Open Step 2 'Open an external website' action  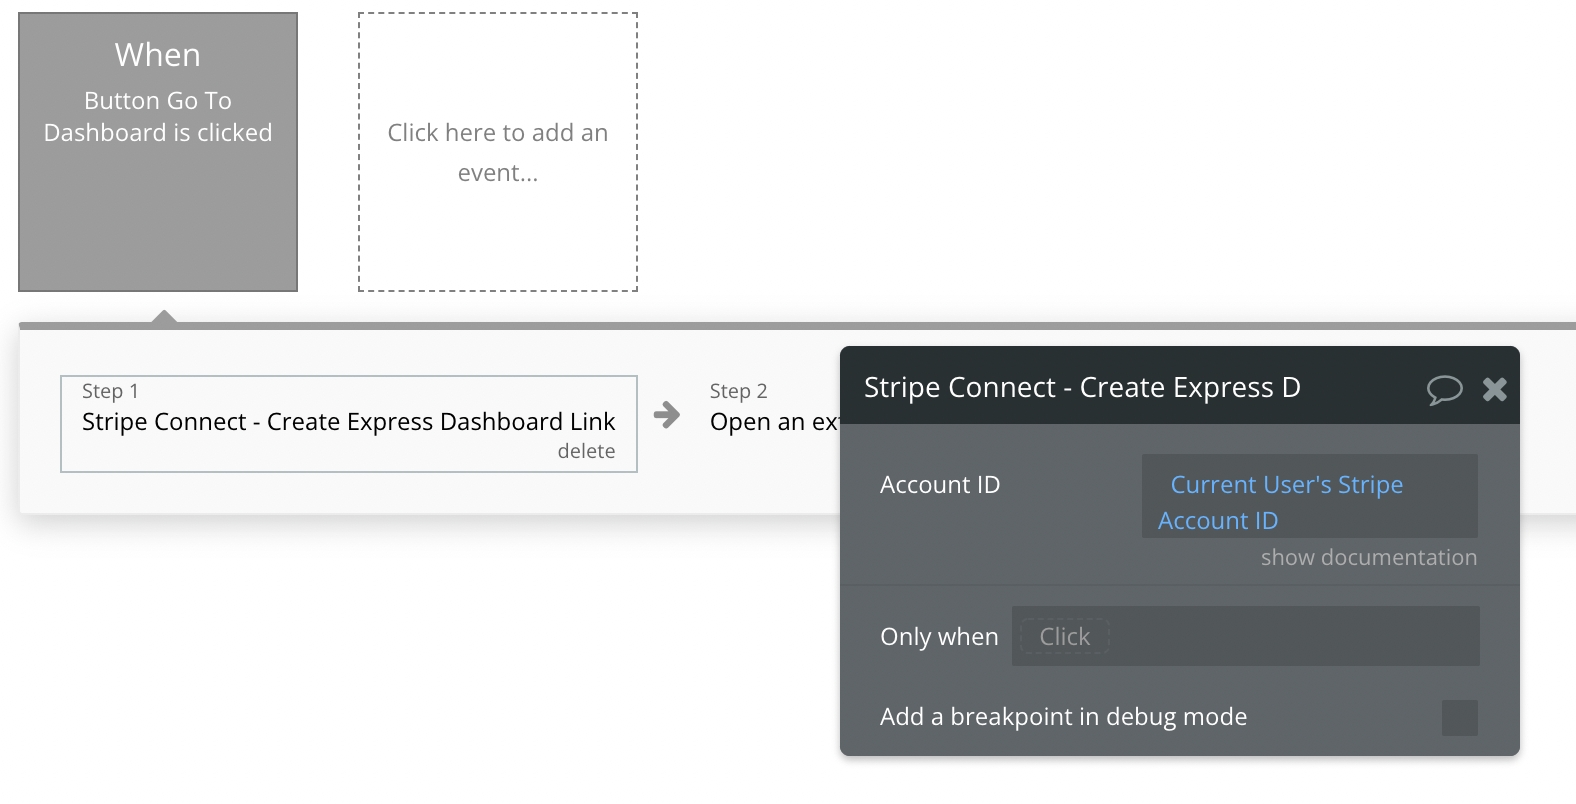pos(774,410)
